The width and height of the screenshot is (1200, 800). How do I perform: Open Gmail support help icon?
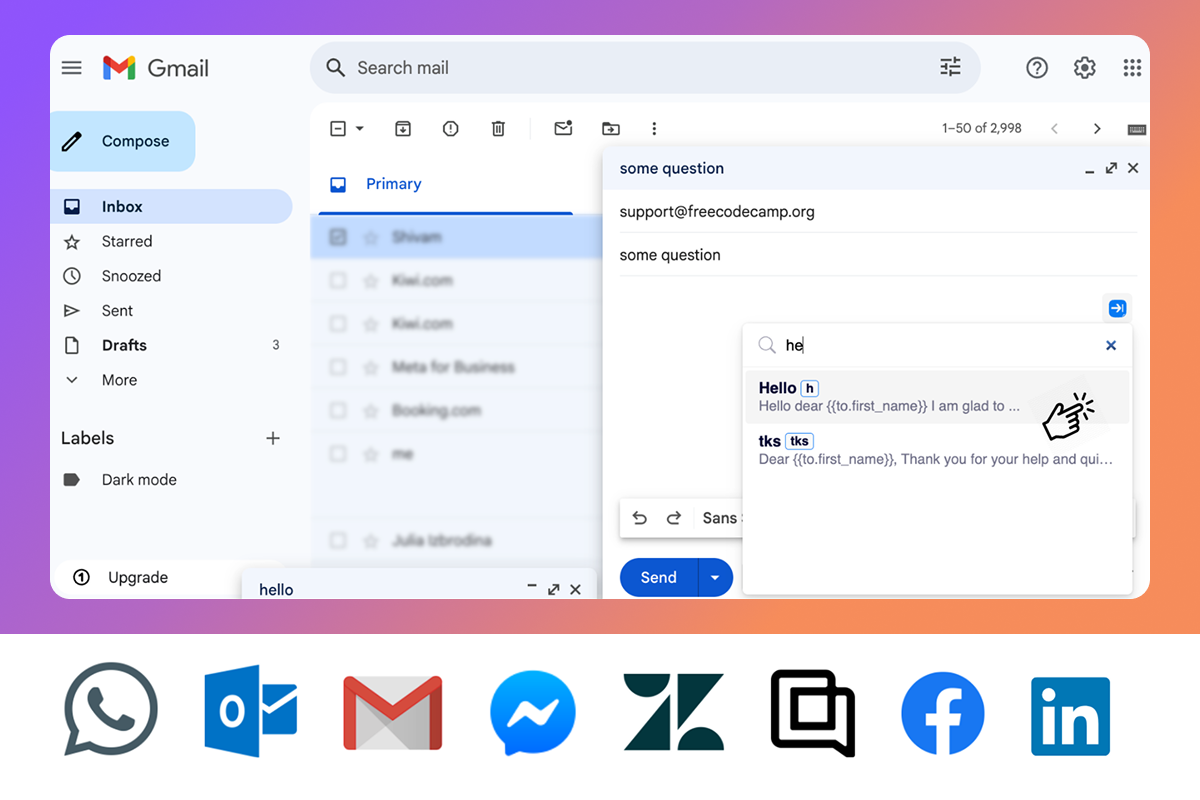coord(1037,68)
